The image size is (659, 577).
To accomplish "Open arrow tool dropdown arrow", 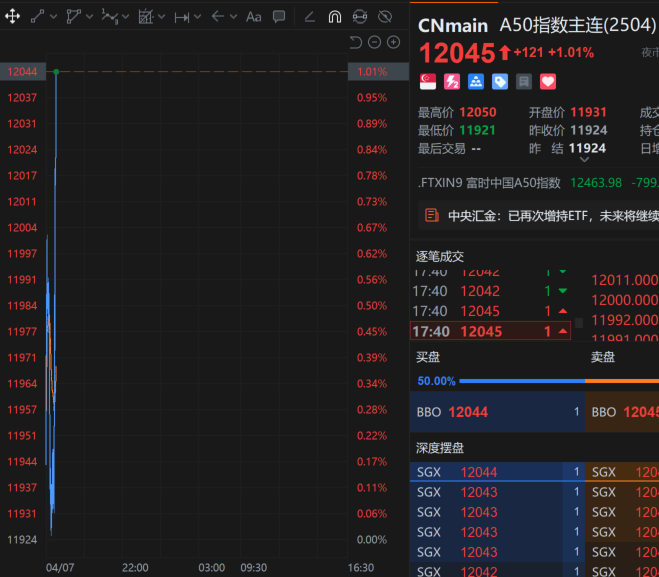I will pyautogui.click(x=233, y=17).
